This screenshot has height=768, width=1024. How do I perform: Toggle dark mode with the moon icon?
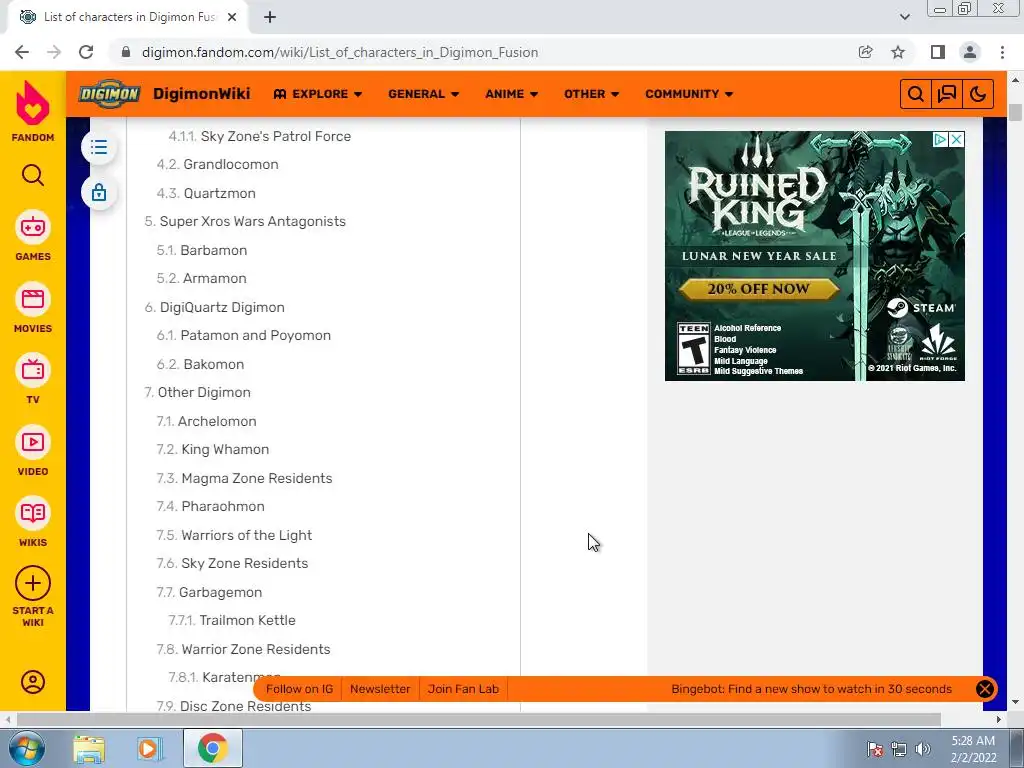[978, 94]
